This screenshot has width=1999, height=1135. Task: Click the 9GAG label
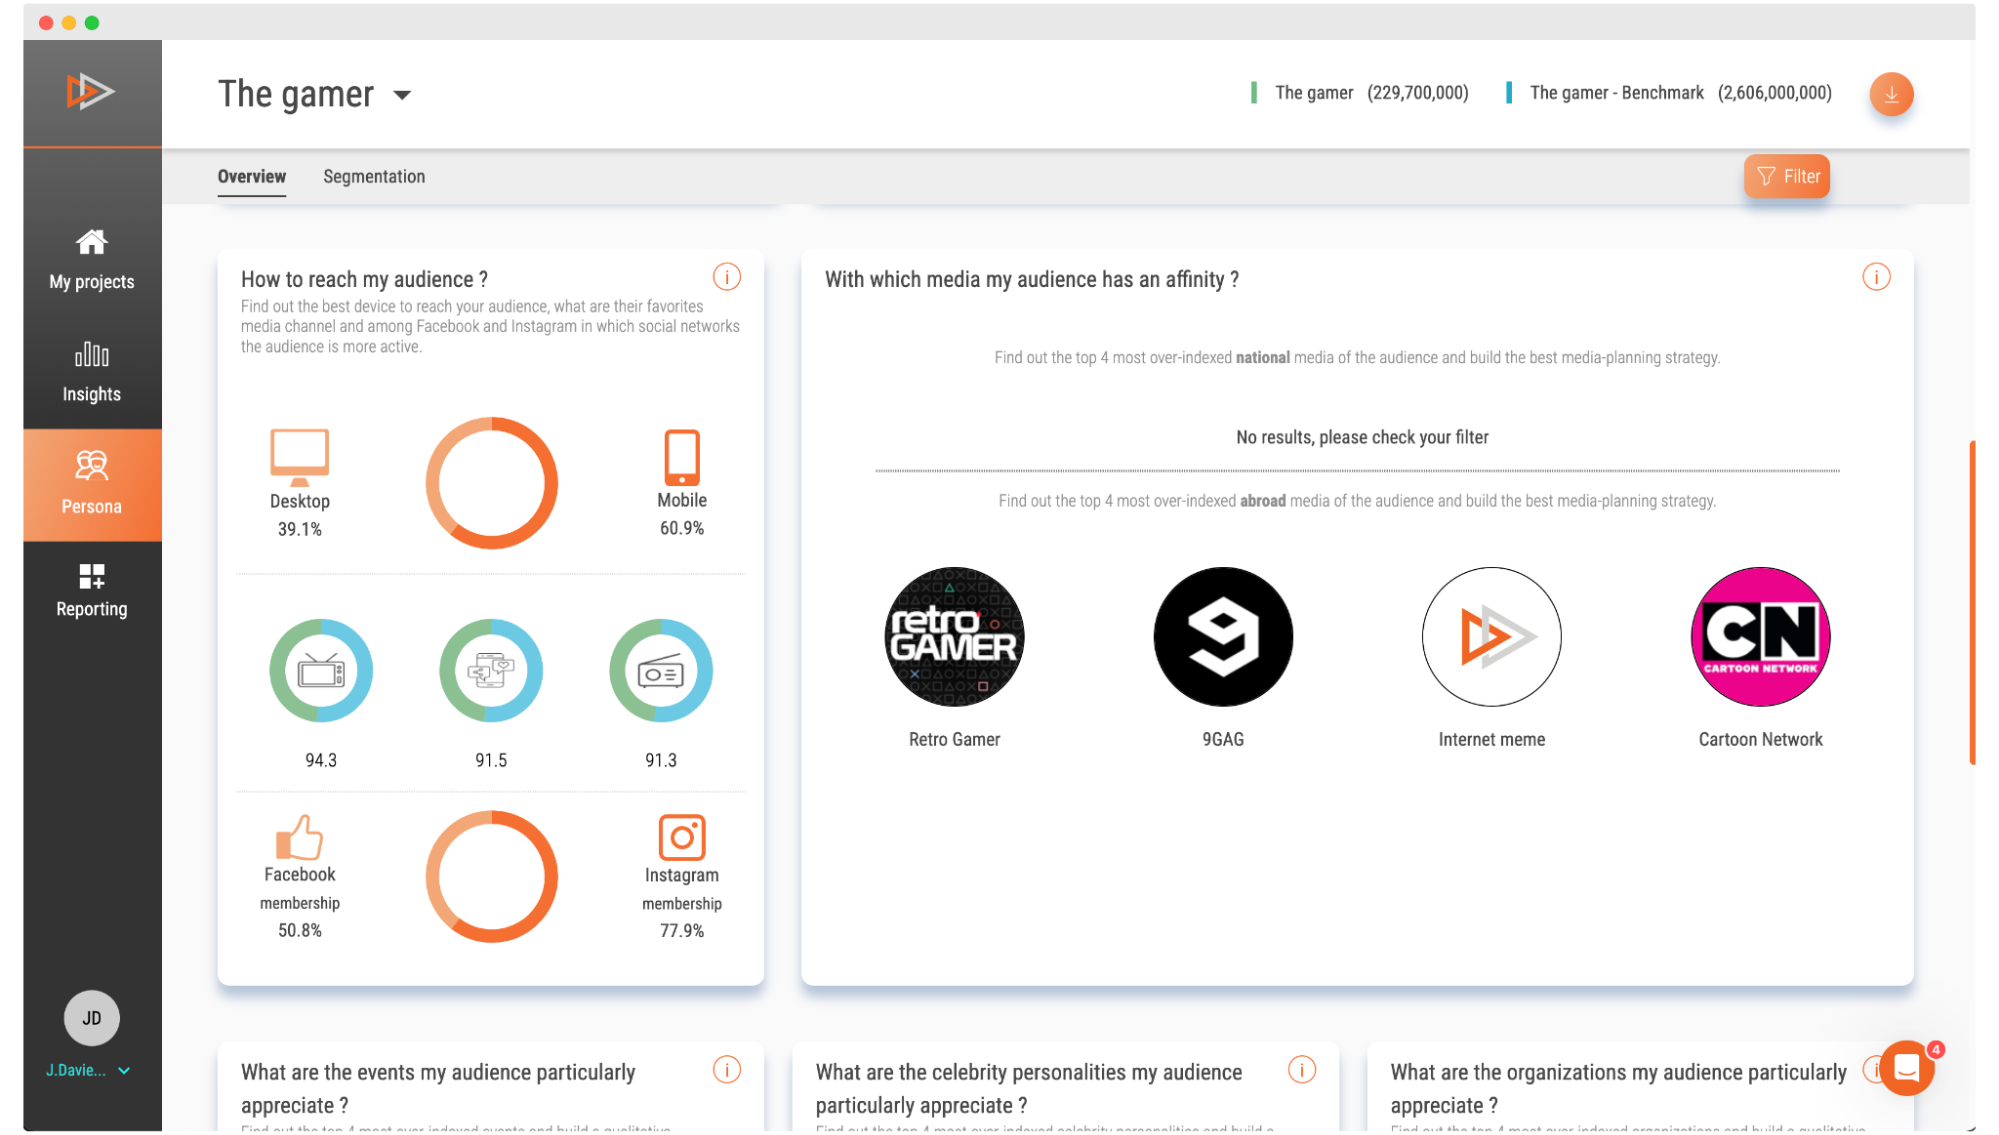coord(1223,739)
